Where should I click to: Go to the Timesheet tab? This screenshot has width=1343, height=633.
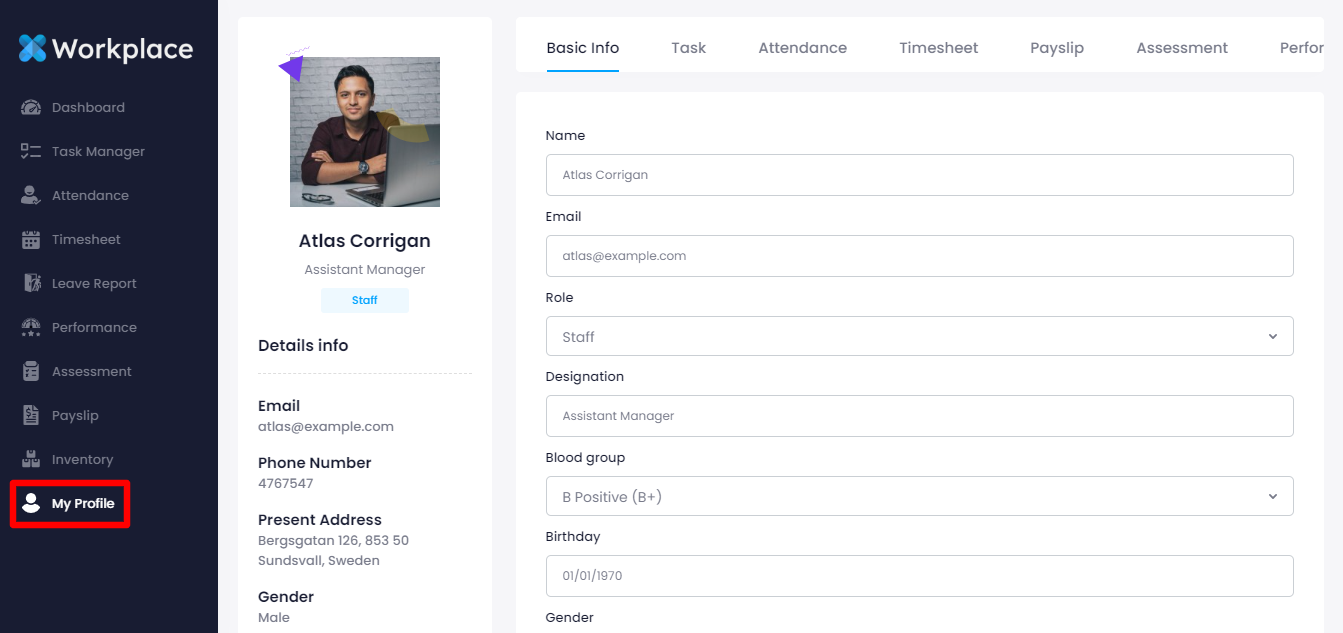[x=938, y=48]
